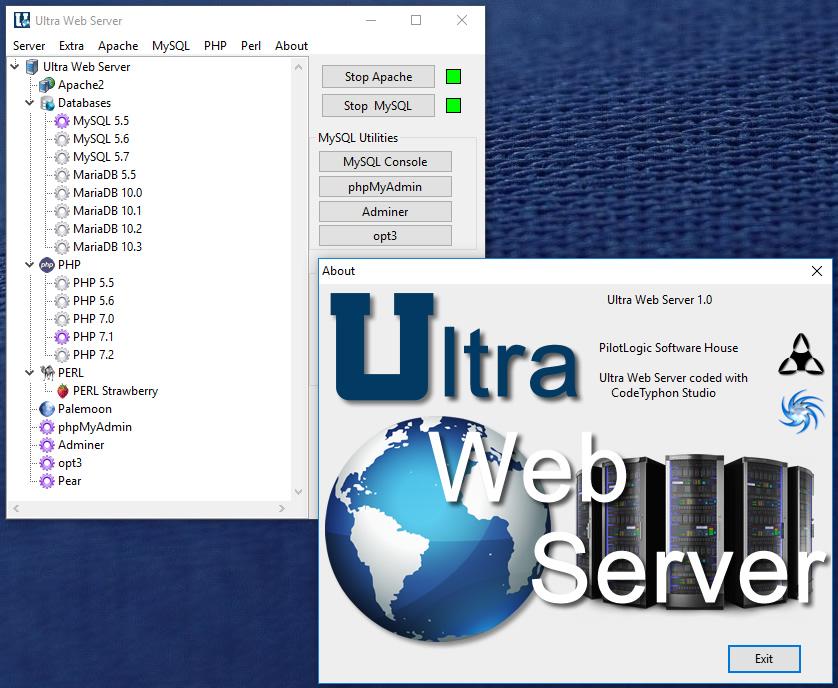Click the tree scrollbar up arrow
The height and width of the screenshot is (688, 838).
tap(299, 67)
